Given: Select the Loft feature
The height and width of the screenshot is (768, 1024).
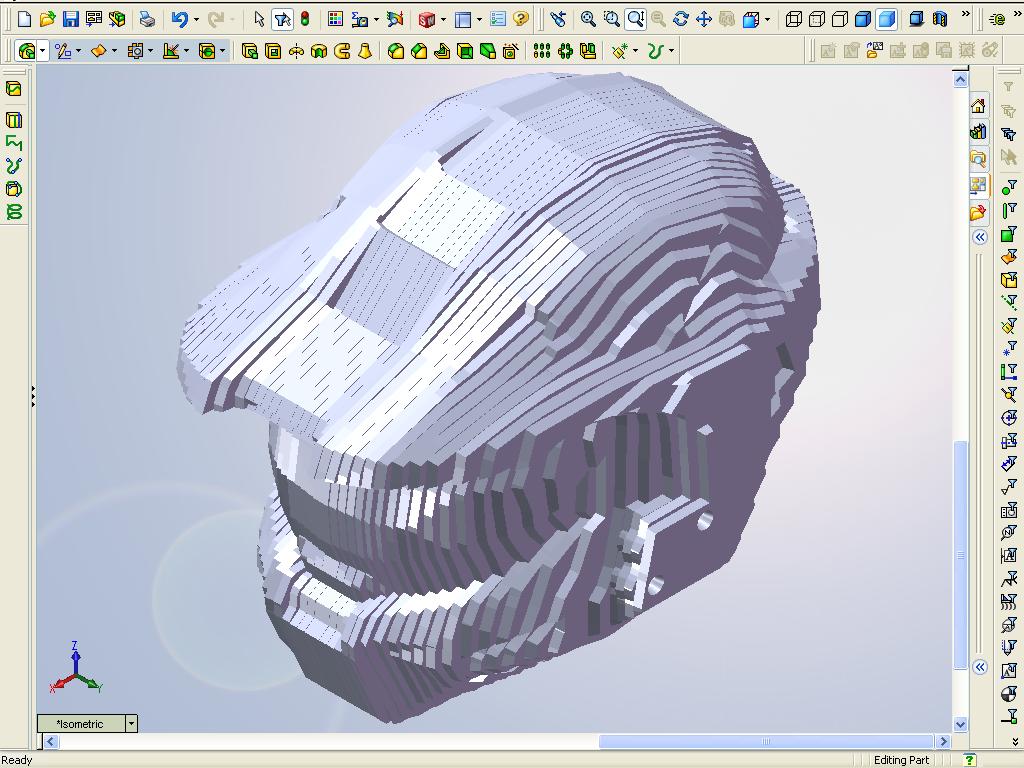Looking at the screenshot, I should (365, 51).
